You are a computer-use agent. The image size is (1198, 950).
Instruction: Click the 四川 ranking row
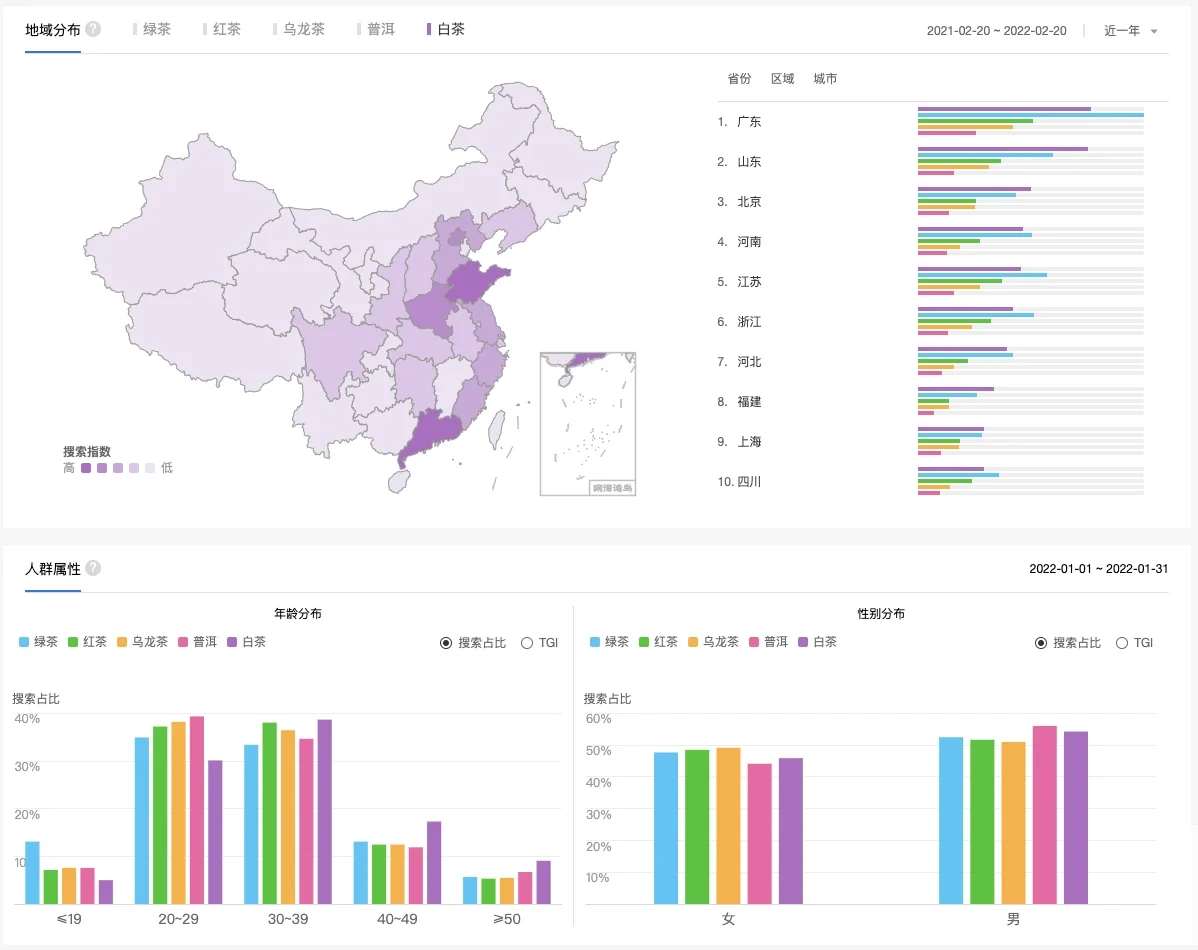point(931,481)
